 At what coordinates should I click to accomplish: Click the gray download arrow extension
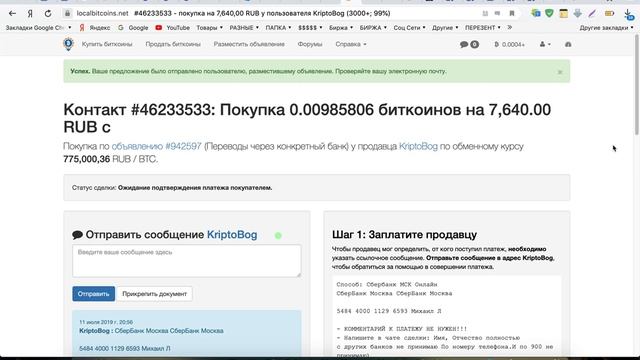coord(578,13)
